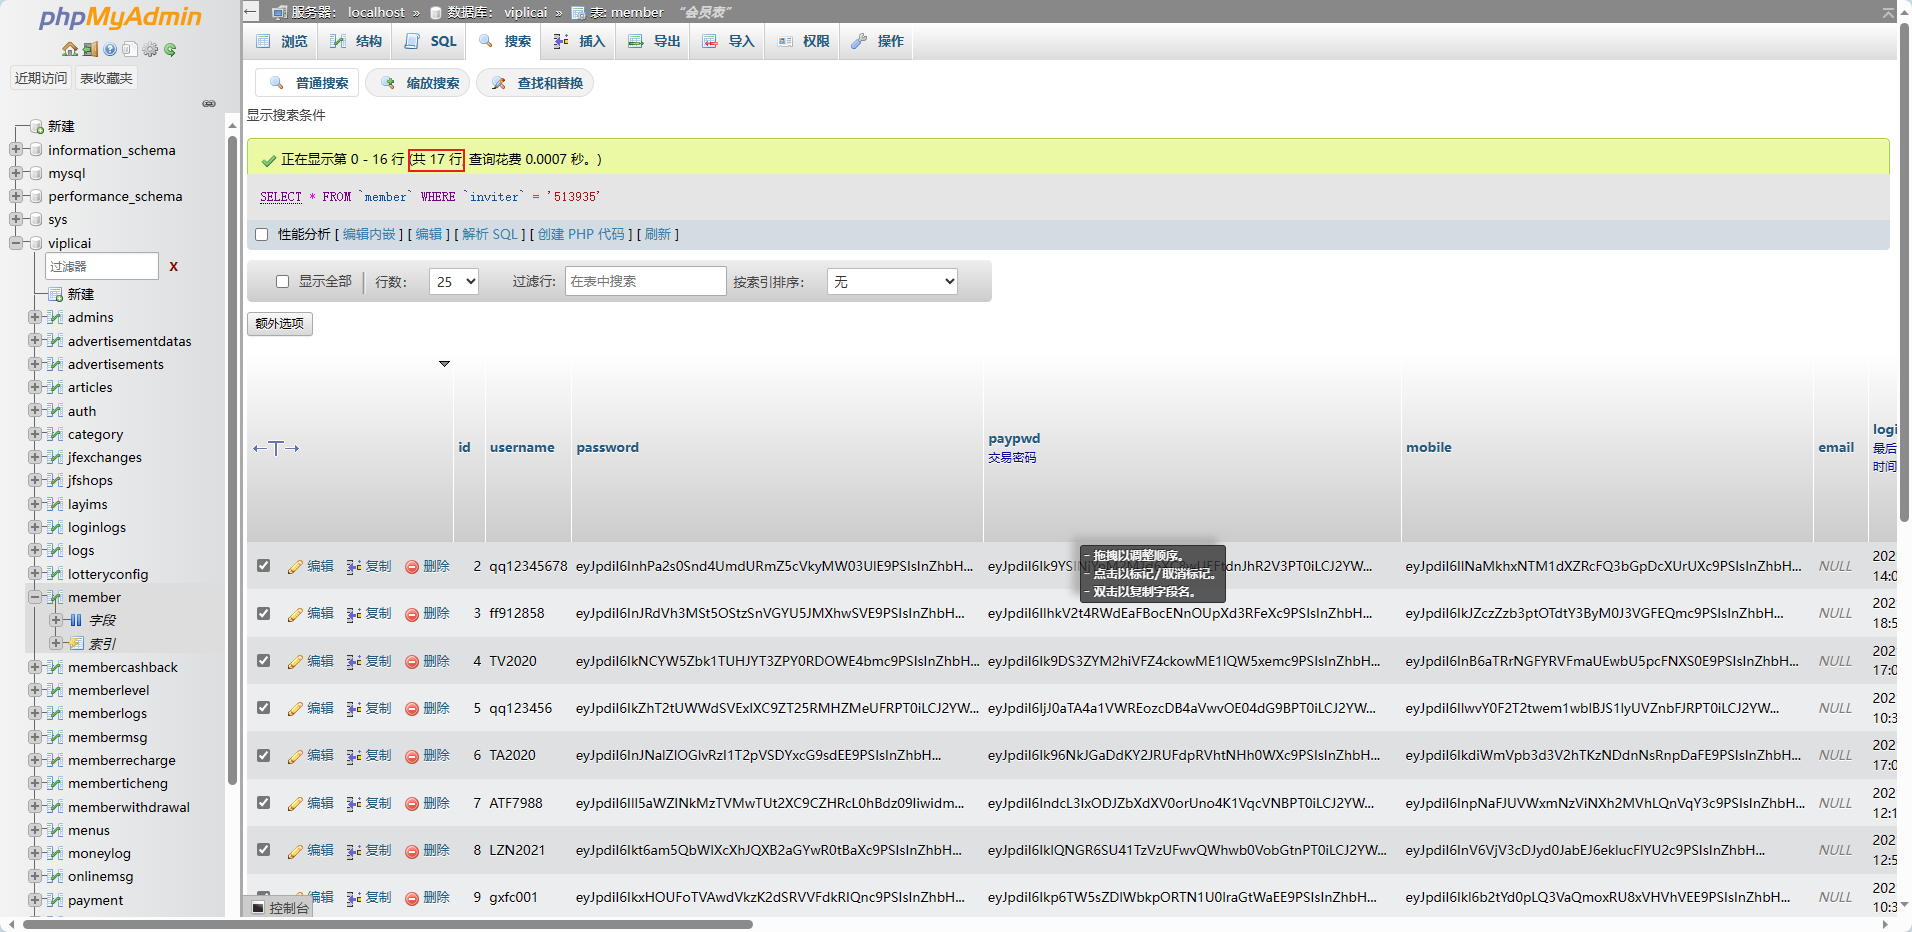1912x932 pixels.
Task: Toggle the 显示全部 show all checkbox
Action: pos(282,282)
